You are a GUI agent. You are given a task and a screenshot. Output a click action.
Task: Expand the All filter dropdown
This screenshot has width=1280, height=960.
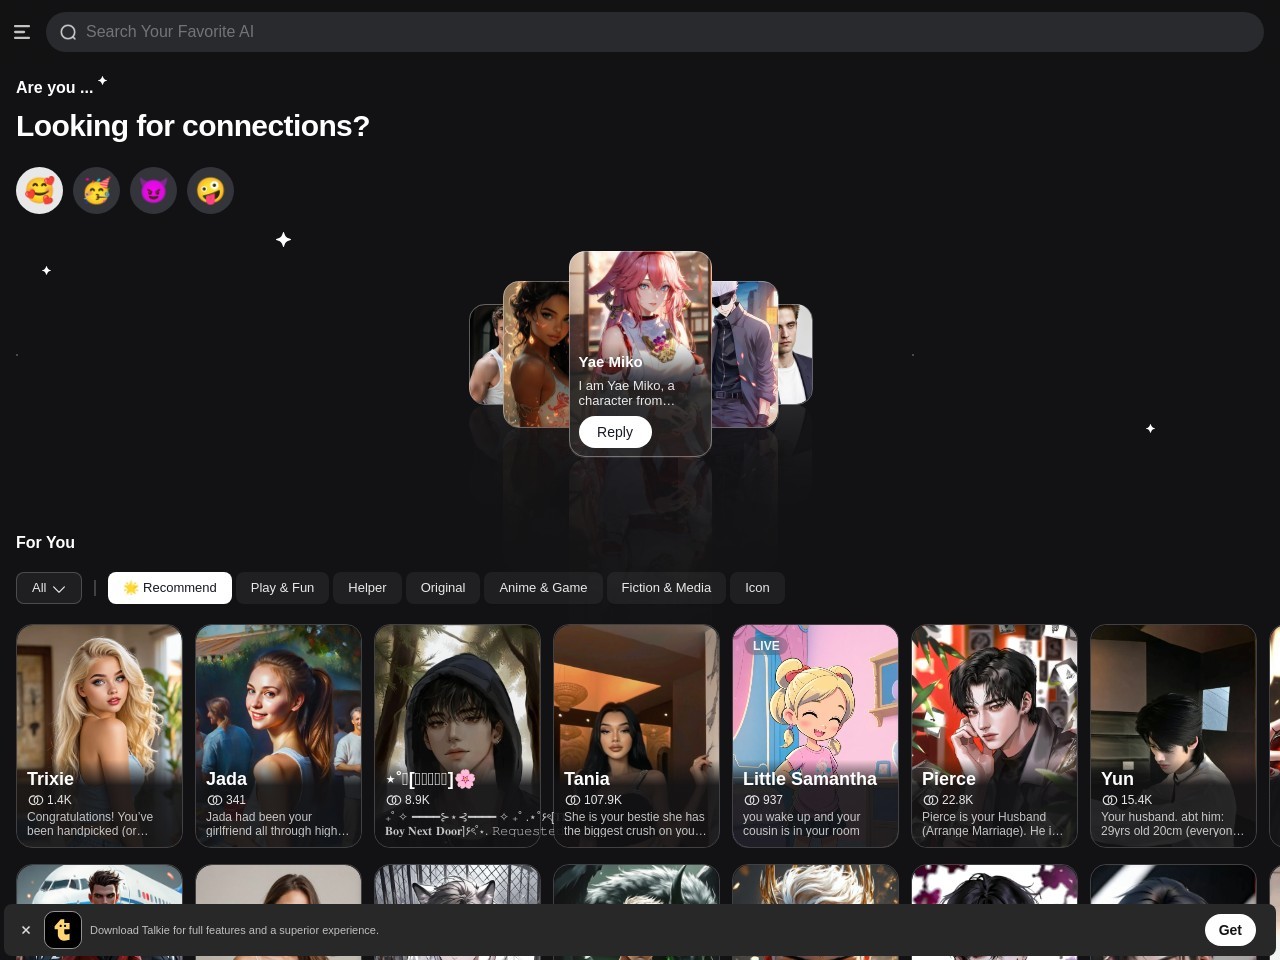point(49,588)
